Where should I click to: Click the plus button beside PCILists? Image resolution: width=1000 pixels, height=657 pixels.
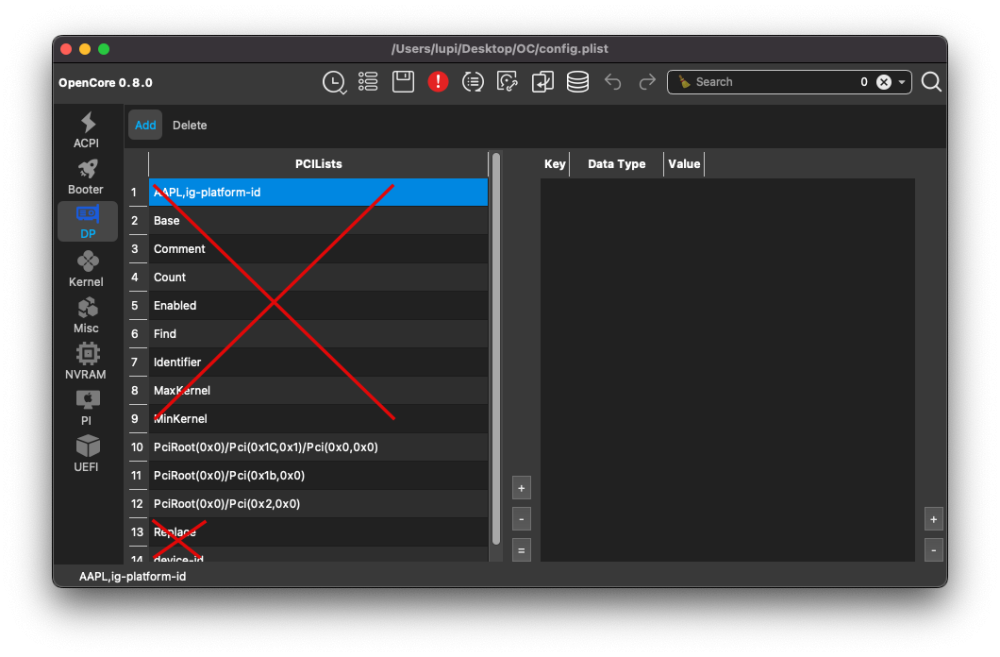coord(521,488)
